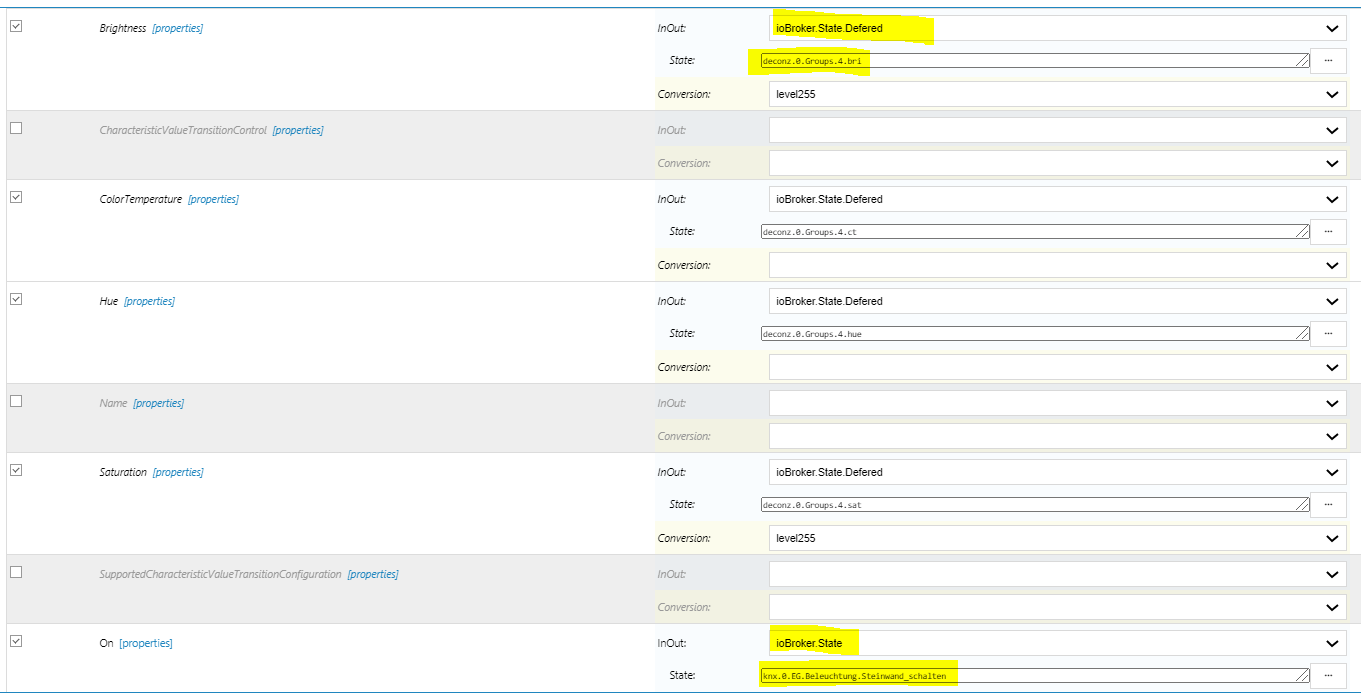Click the ellipsis button beside Hue state
Image resolution: width=1361 pixels, height=694 pixels.
pyautogui.click(x=1328, y=333)
